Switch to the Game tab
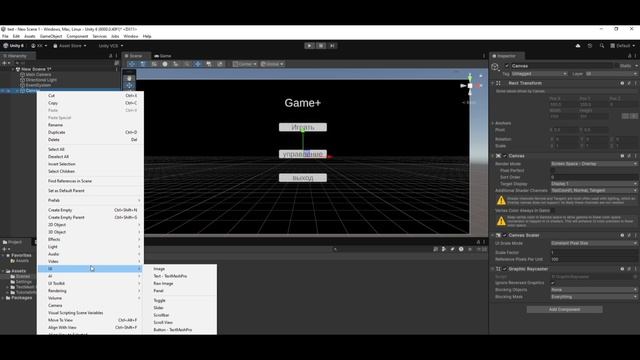Image resolution: width=640 pixels, height=360 pixels. click(163, 56)
